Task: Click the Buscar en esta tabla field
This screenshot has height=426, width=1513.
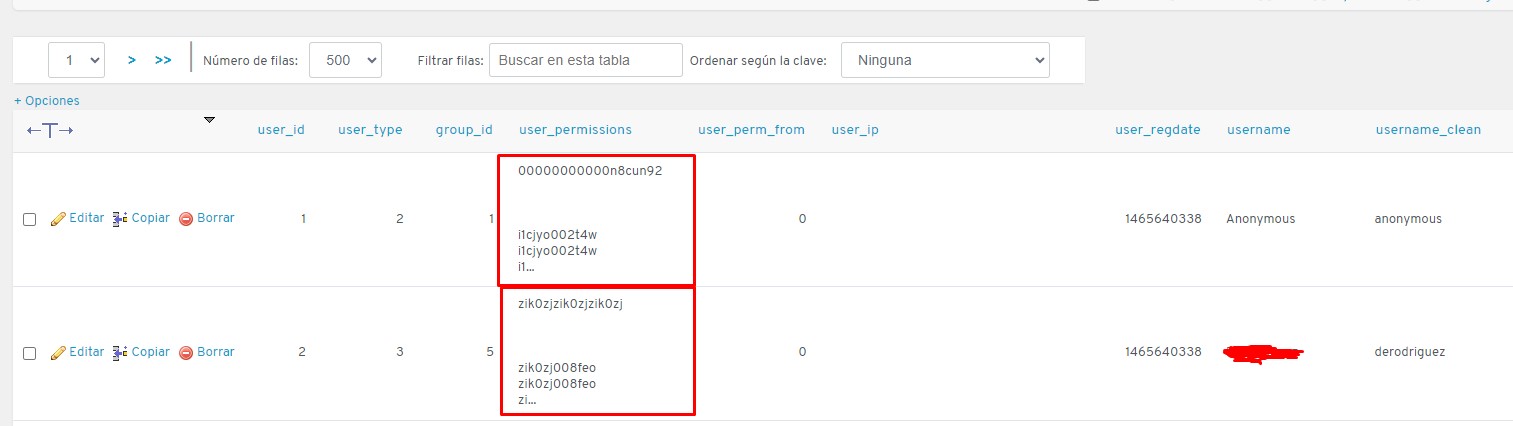Action: pos(585,60)
